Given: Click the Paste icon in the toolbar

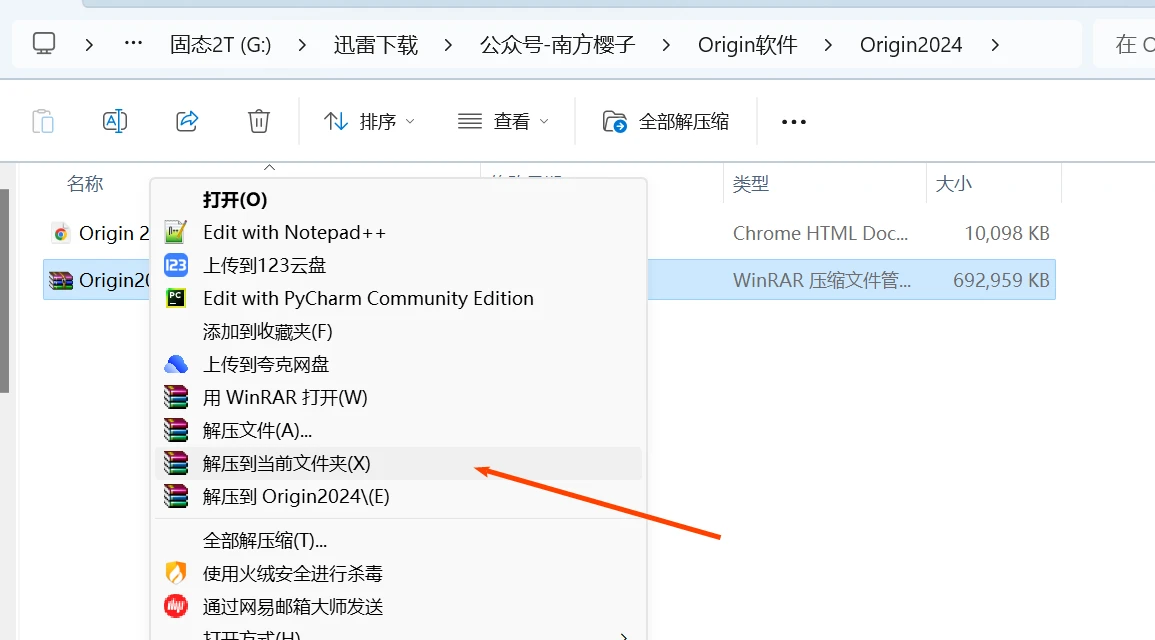Looking at the screenshot, I should pos(43,120).
